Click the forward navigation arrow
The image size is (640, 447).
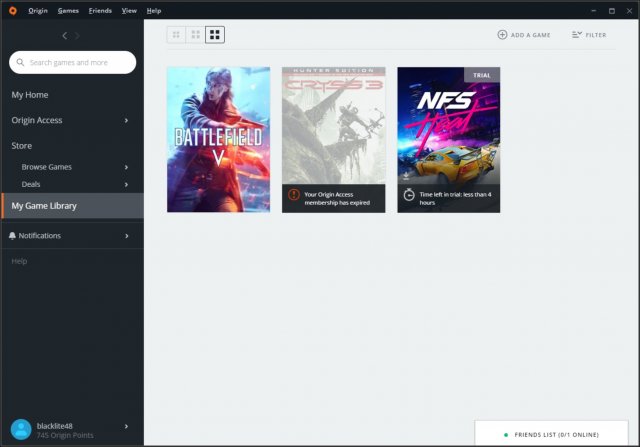[78, 36]
